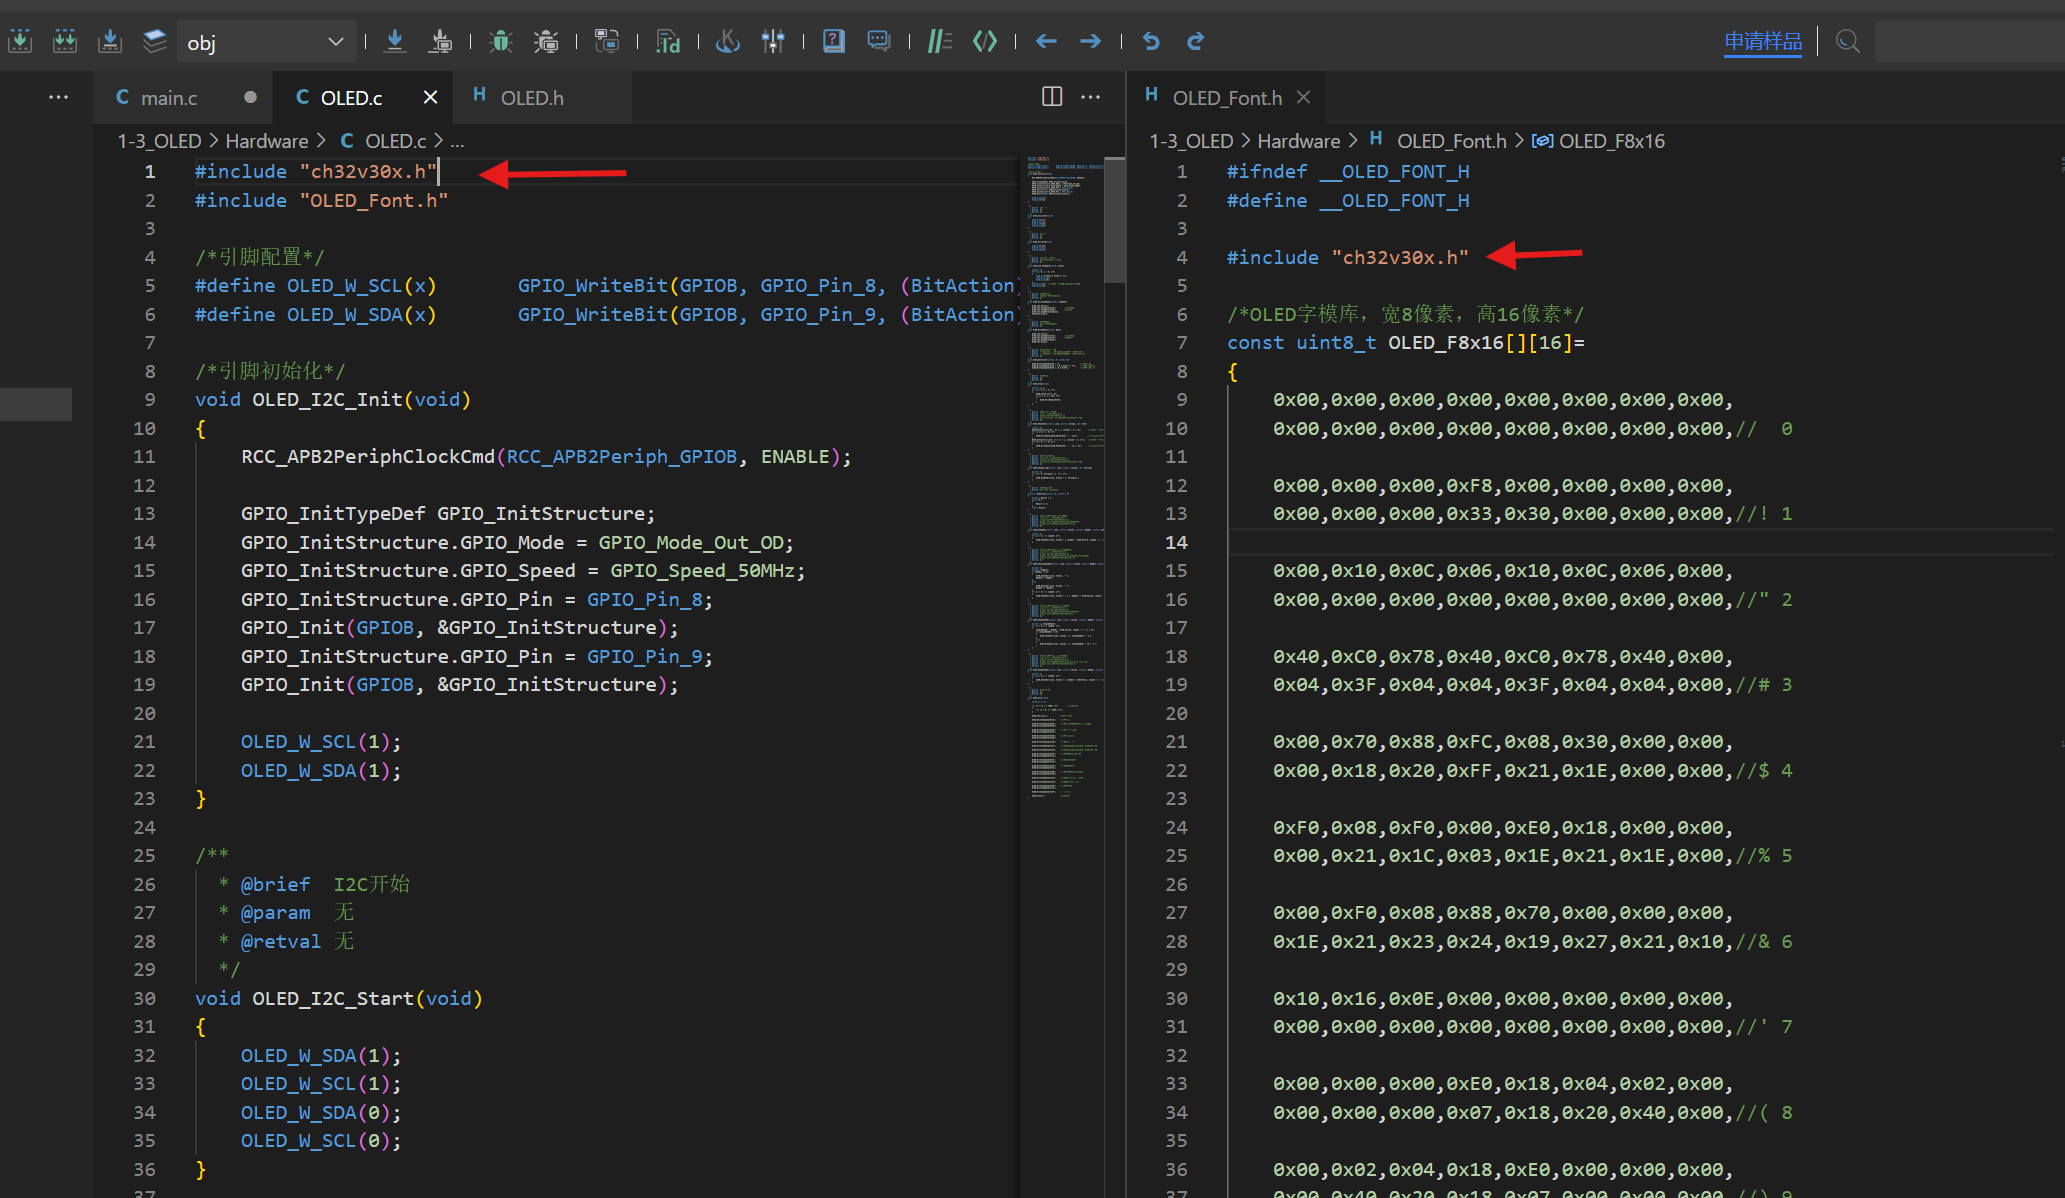This screenshot has height=1198, width=2065.
Task: Click the 申请样品 link
Action: pyautogui.click(x=1763, y=42)
